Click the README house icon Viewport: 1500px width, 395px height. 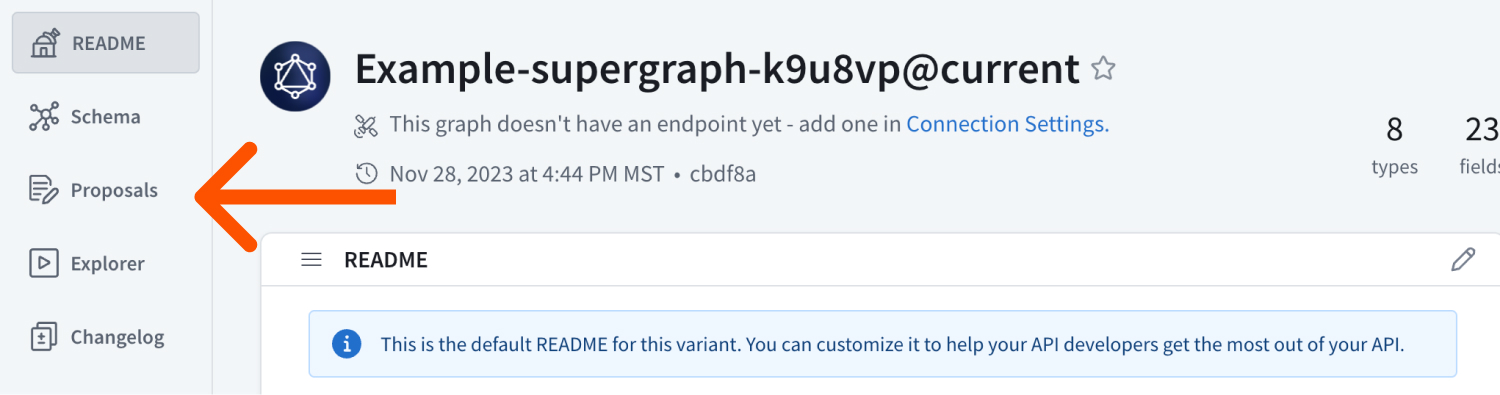pyautogui.click(x=44, y=43)
